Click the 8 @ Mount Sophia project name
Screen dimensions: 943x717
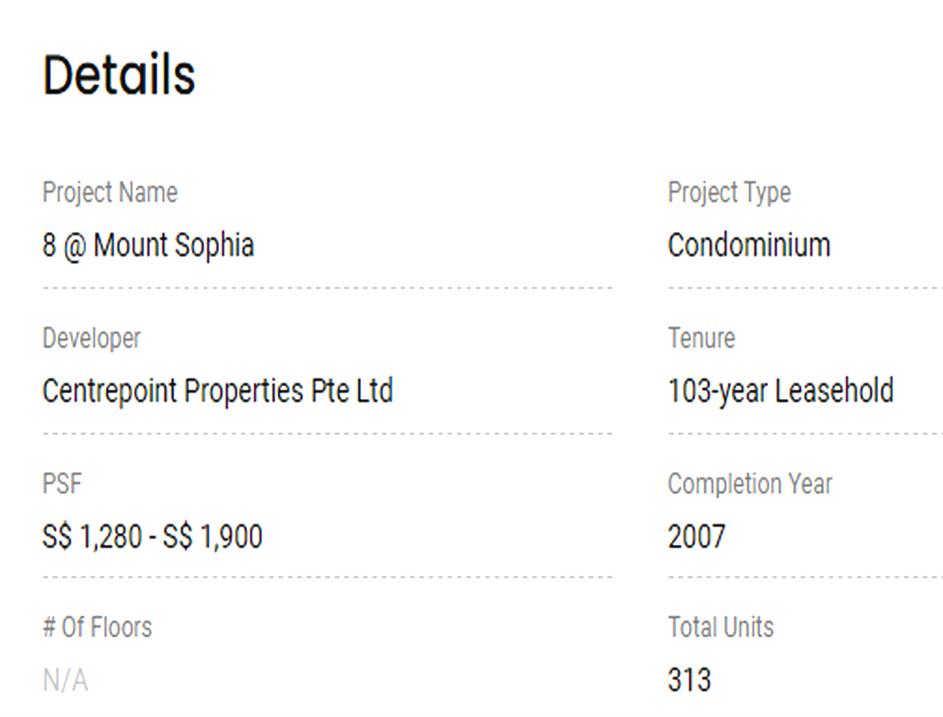pos(148,245)
